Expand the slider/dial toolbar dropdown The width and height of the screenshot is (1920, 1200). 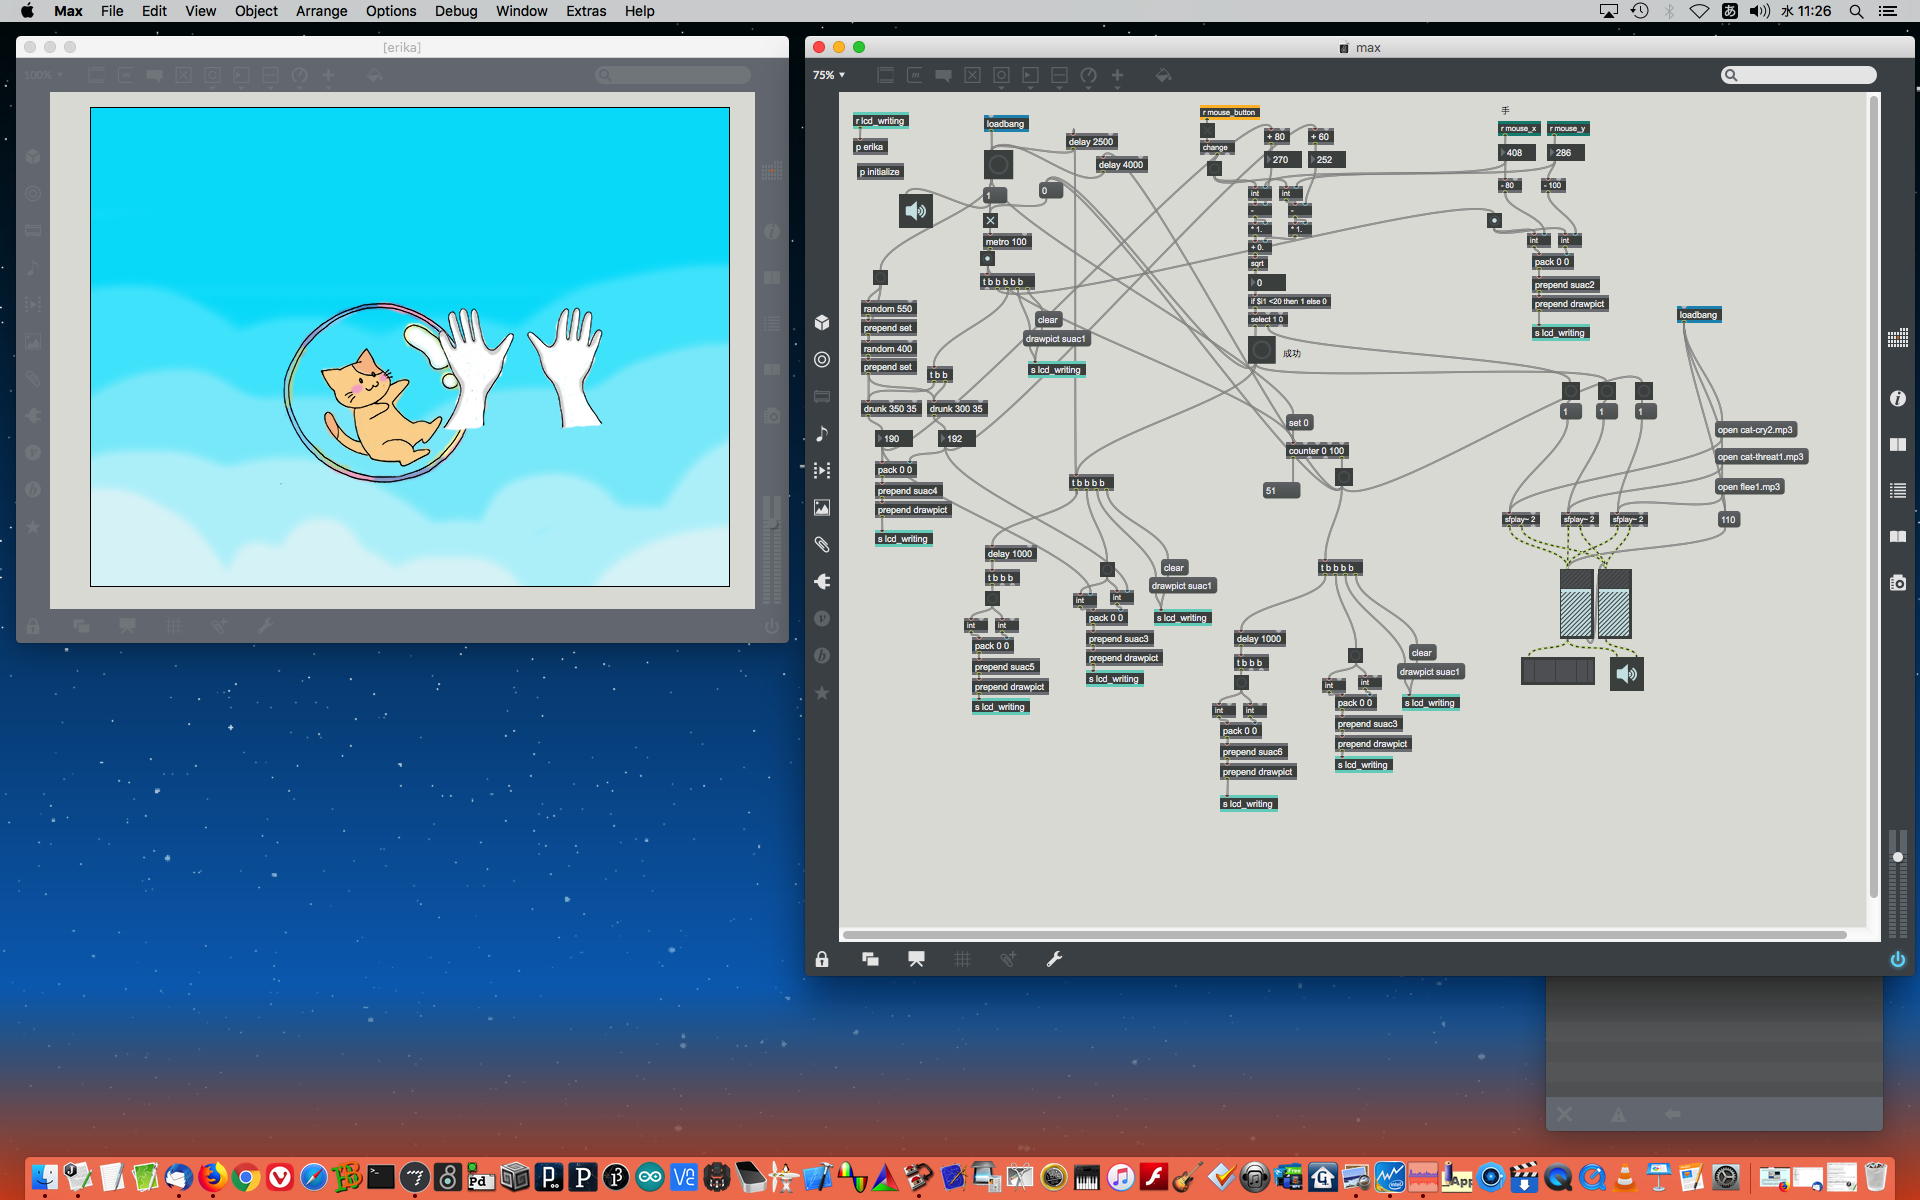tap(1088, 75)
